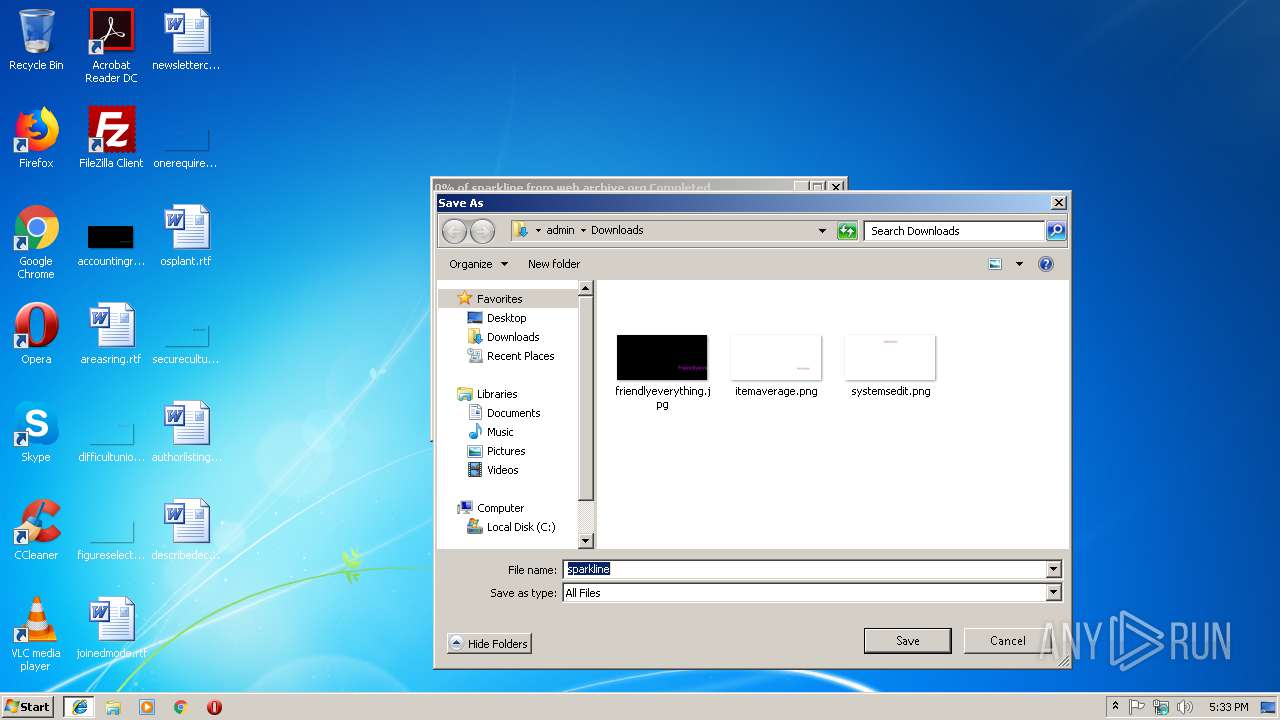The width and height of the screenshot is (1280, 720).
Task: Open the view options dropdown arrow
Action: (x=1019, y=264)
